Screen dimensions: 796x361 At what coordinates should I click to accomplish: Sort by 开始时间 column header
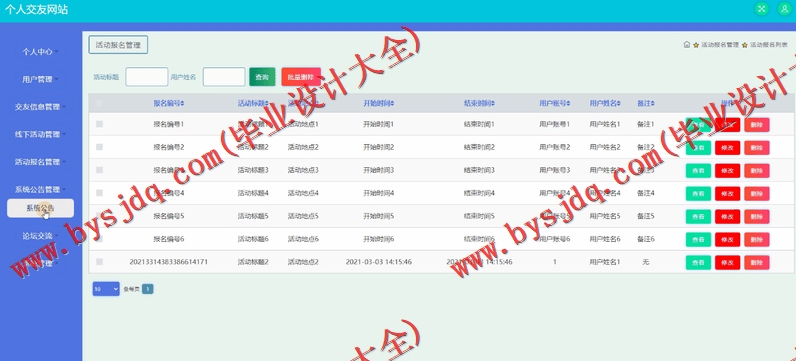pos(379,104)
